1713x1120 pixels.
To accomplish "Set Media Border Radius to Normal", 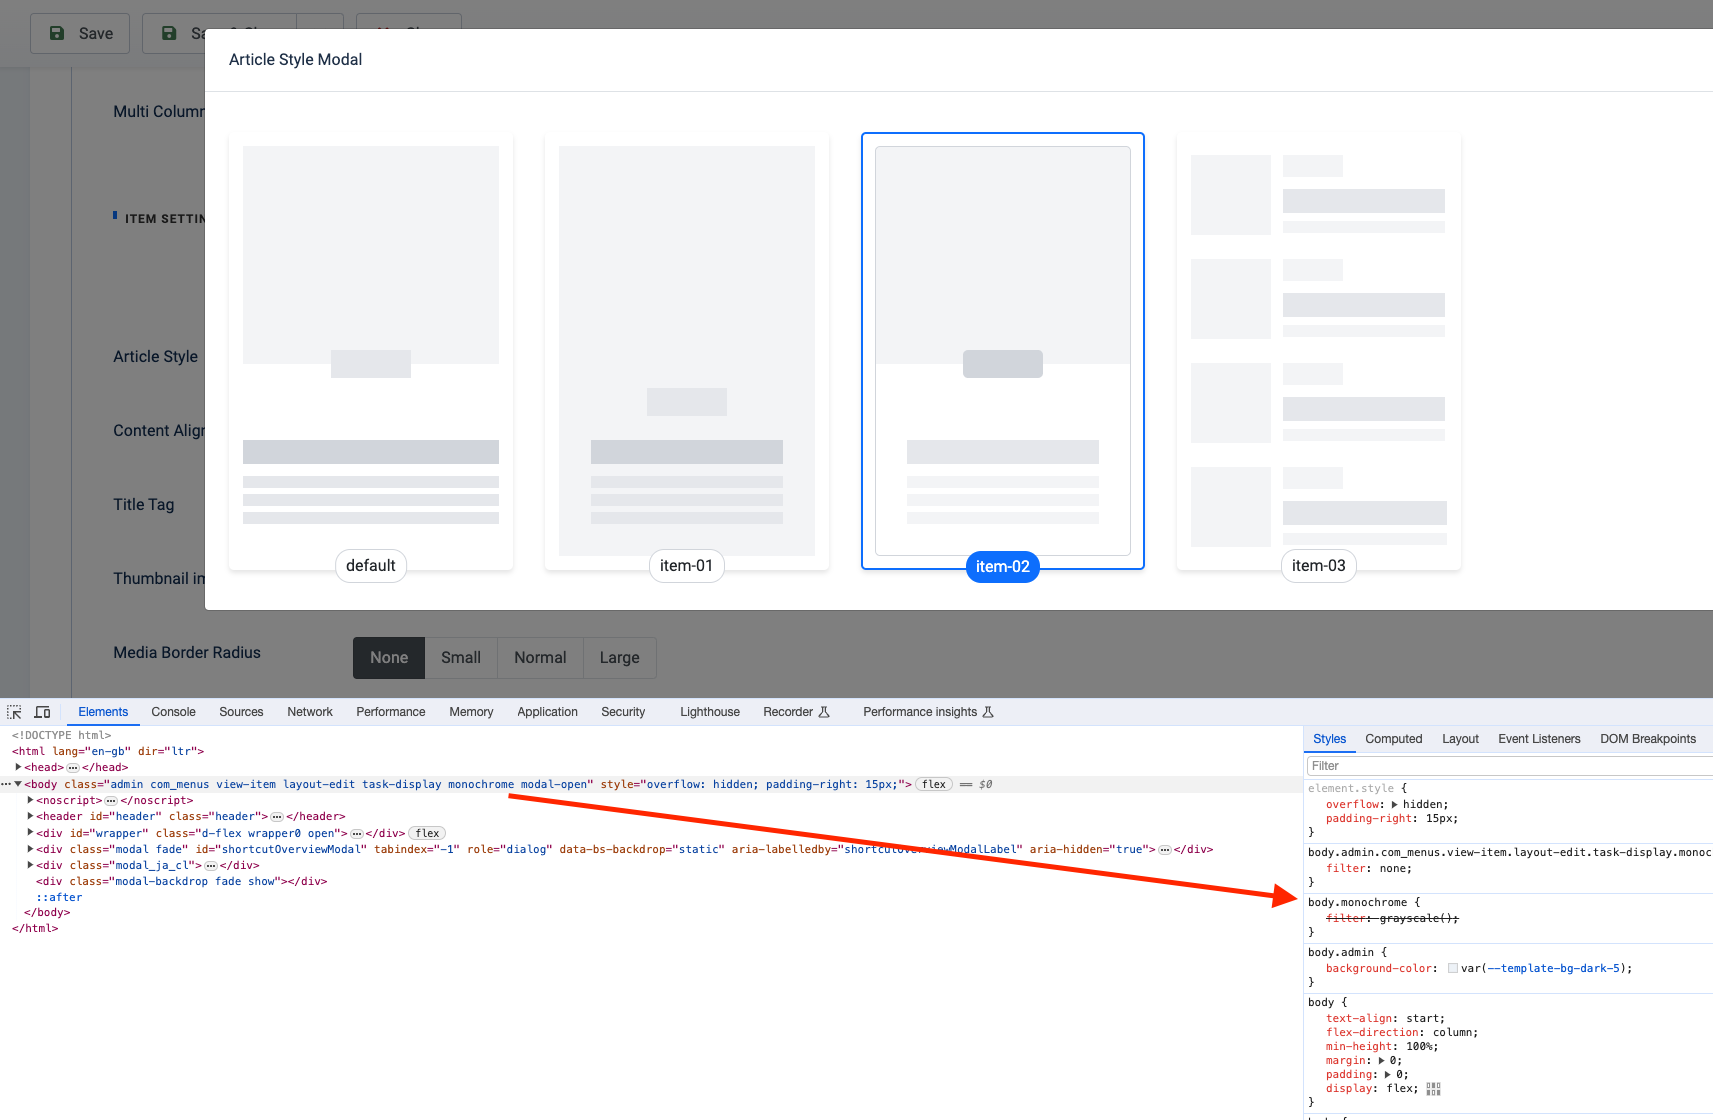I will [x=540, y=658].
